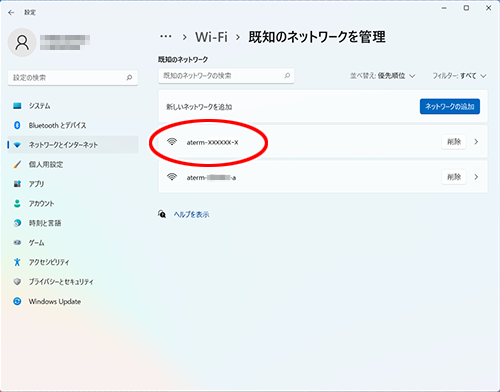Open 時刻と言語 settings
Screen dimensions: 500x392
[x=73, y=223]
